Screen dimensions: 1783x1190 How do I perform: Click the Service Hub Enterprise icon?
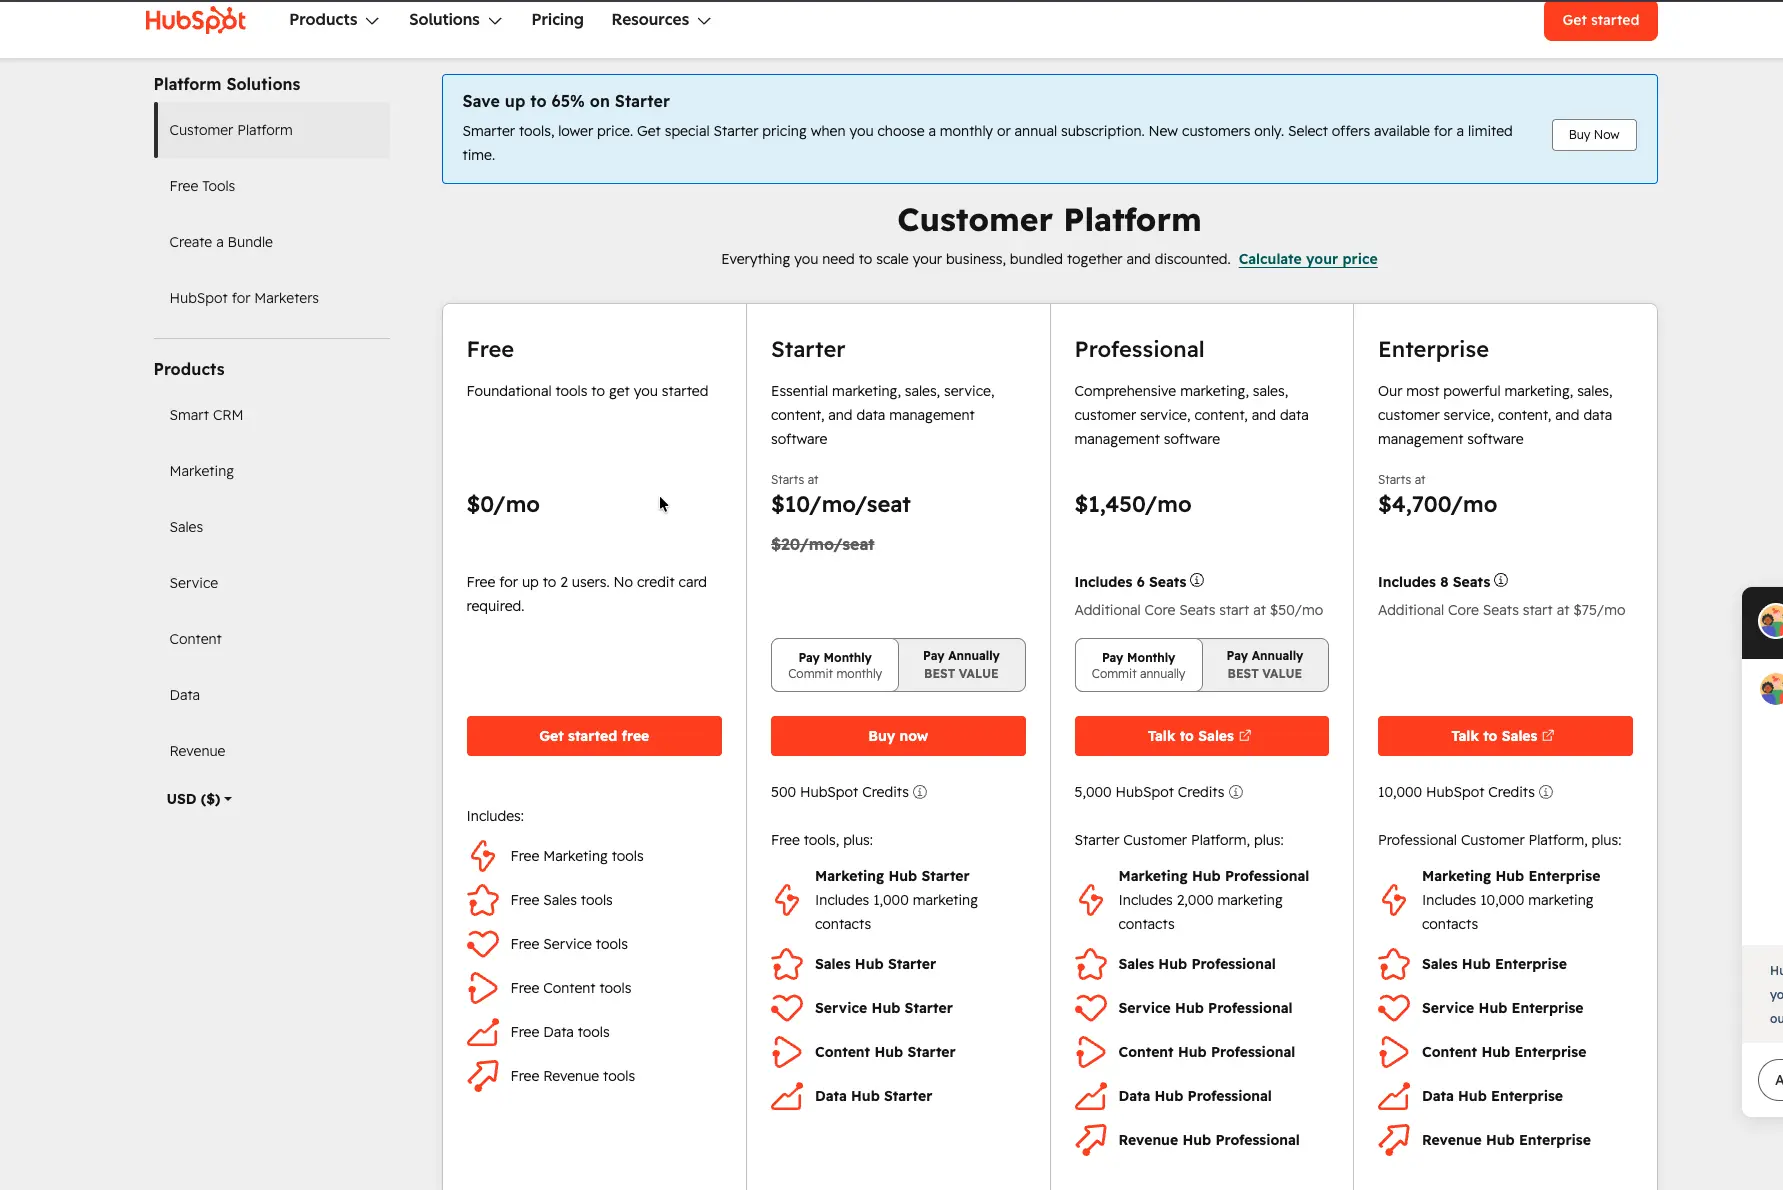[x=1394, y=1008]
